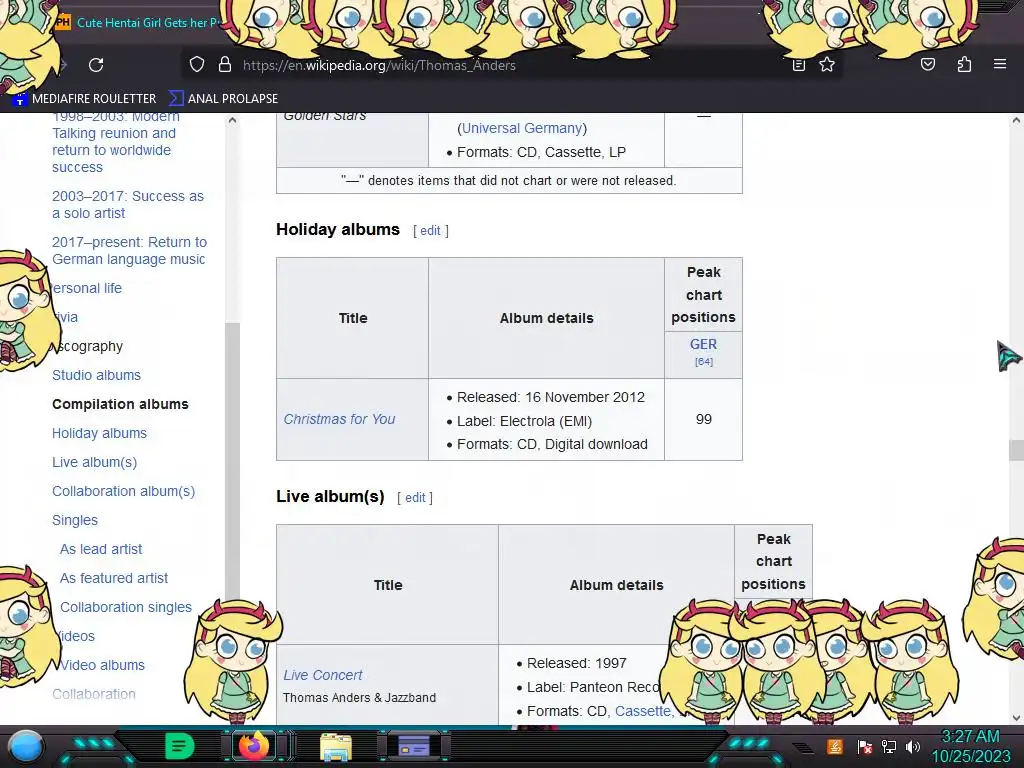Click the 99 peak chart cell
Viewport: 1024px width, 768px height.
coord(703,419)
